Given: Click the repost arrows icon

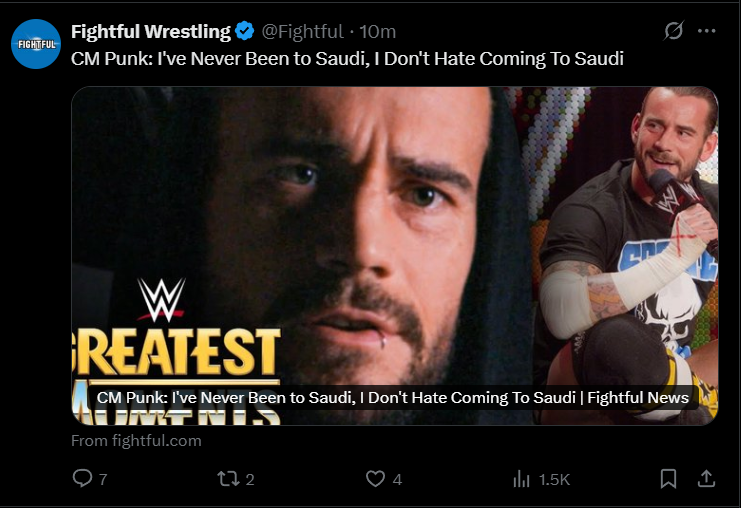Looking at the screenshot, I should click(x=228, y=479).
